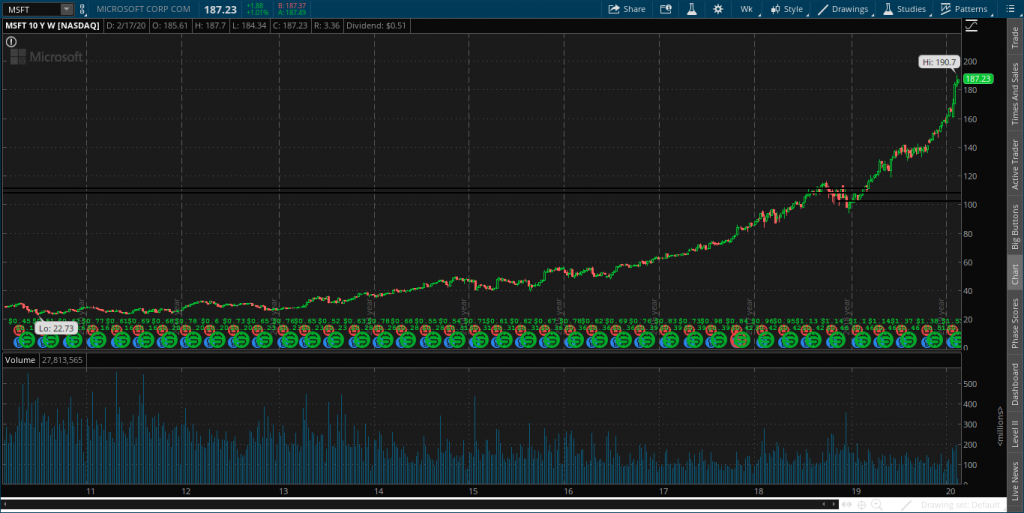Share the chart via Share button
This screenshot has height=513, width=1024.
627,9
